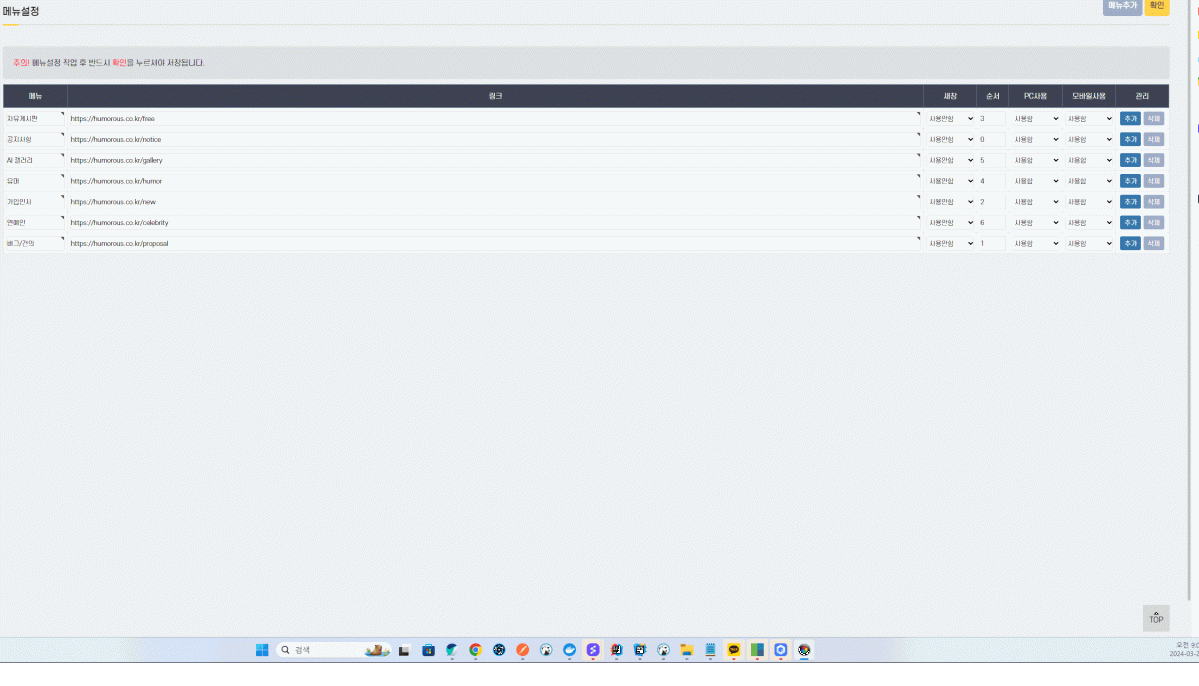The height and width of the screenshot is (686, 1199).
Task: Open 새창 dropdown in the 버그/건의 row
Action: (950, 242)
